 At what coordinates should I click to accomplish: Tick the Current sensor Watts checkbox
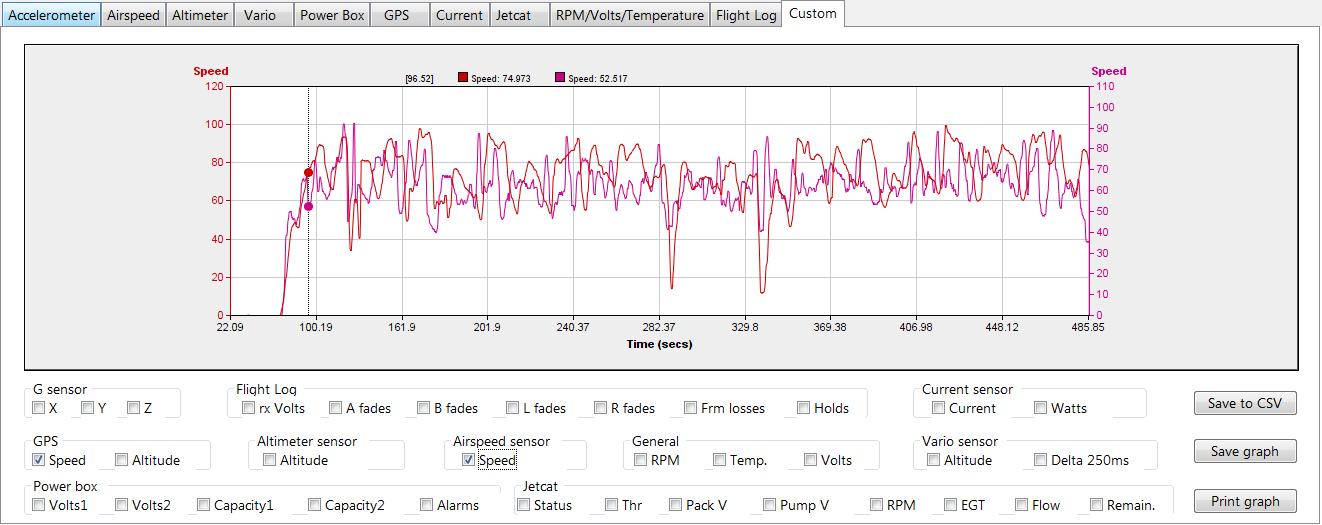pyautogui.click(x=1041, y=408)
